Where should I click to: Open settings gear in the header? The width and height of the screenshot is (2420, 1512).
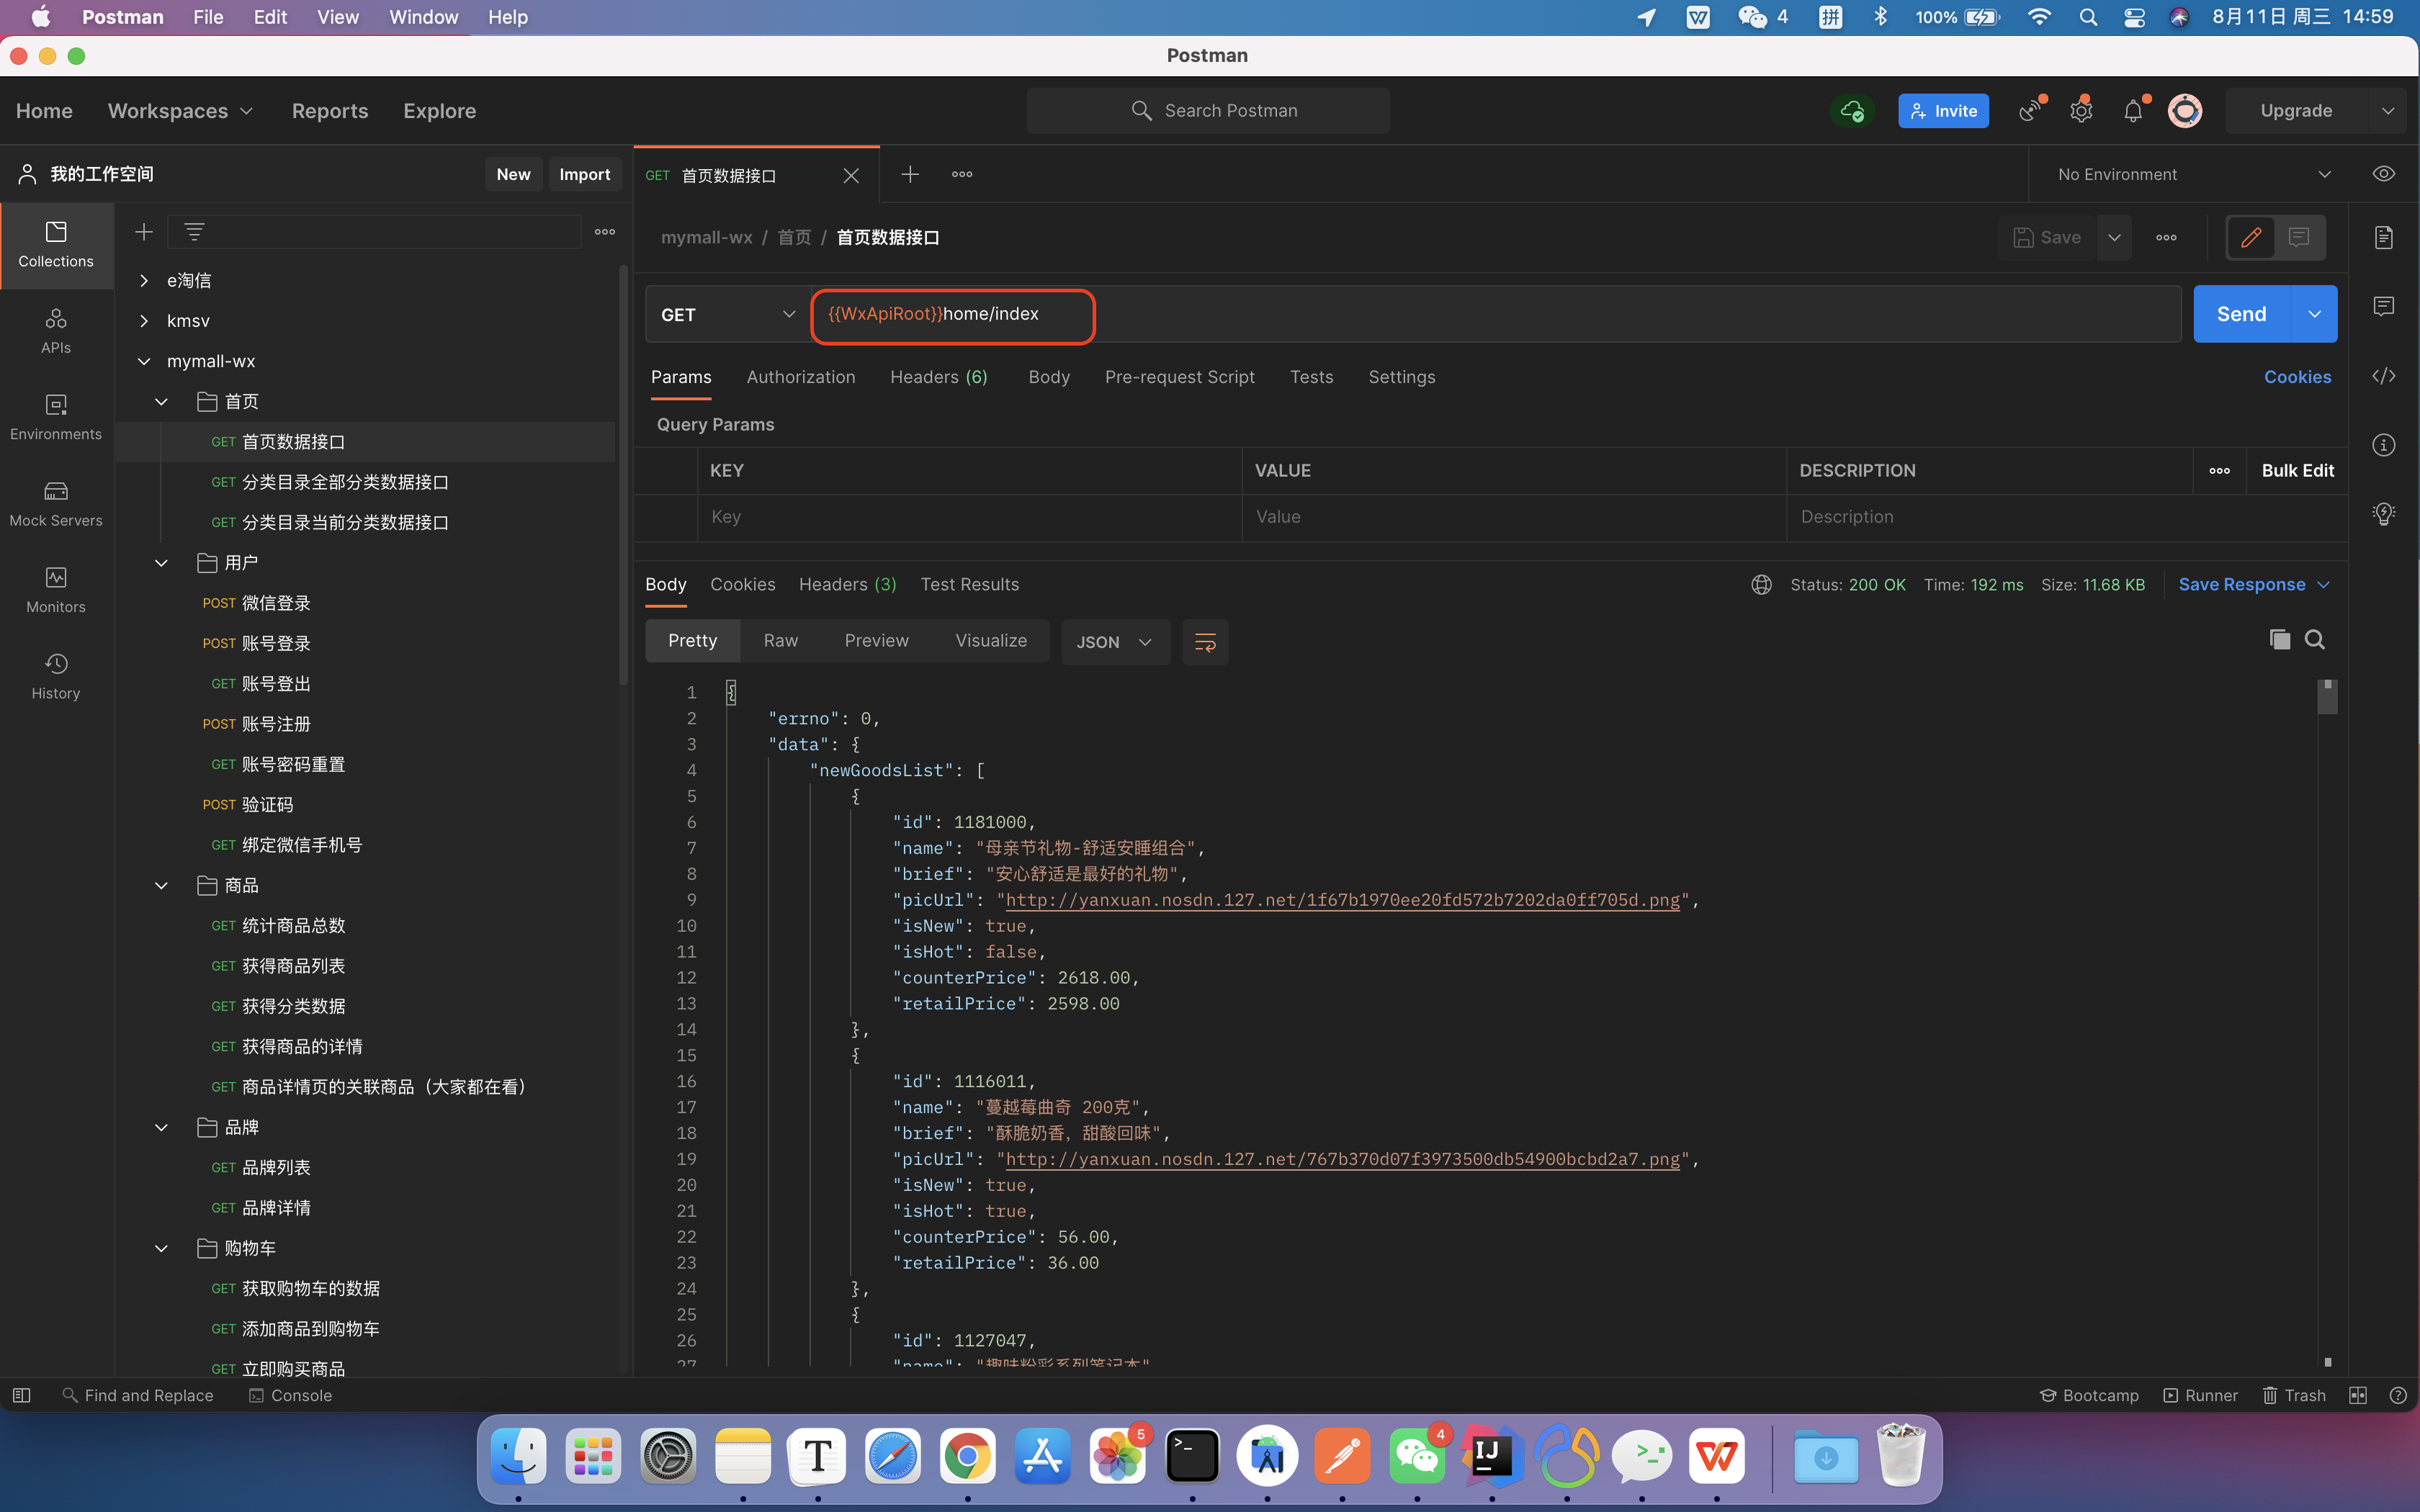tap(2081, 111)
